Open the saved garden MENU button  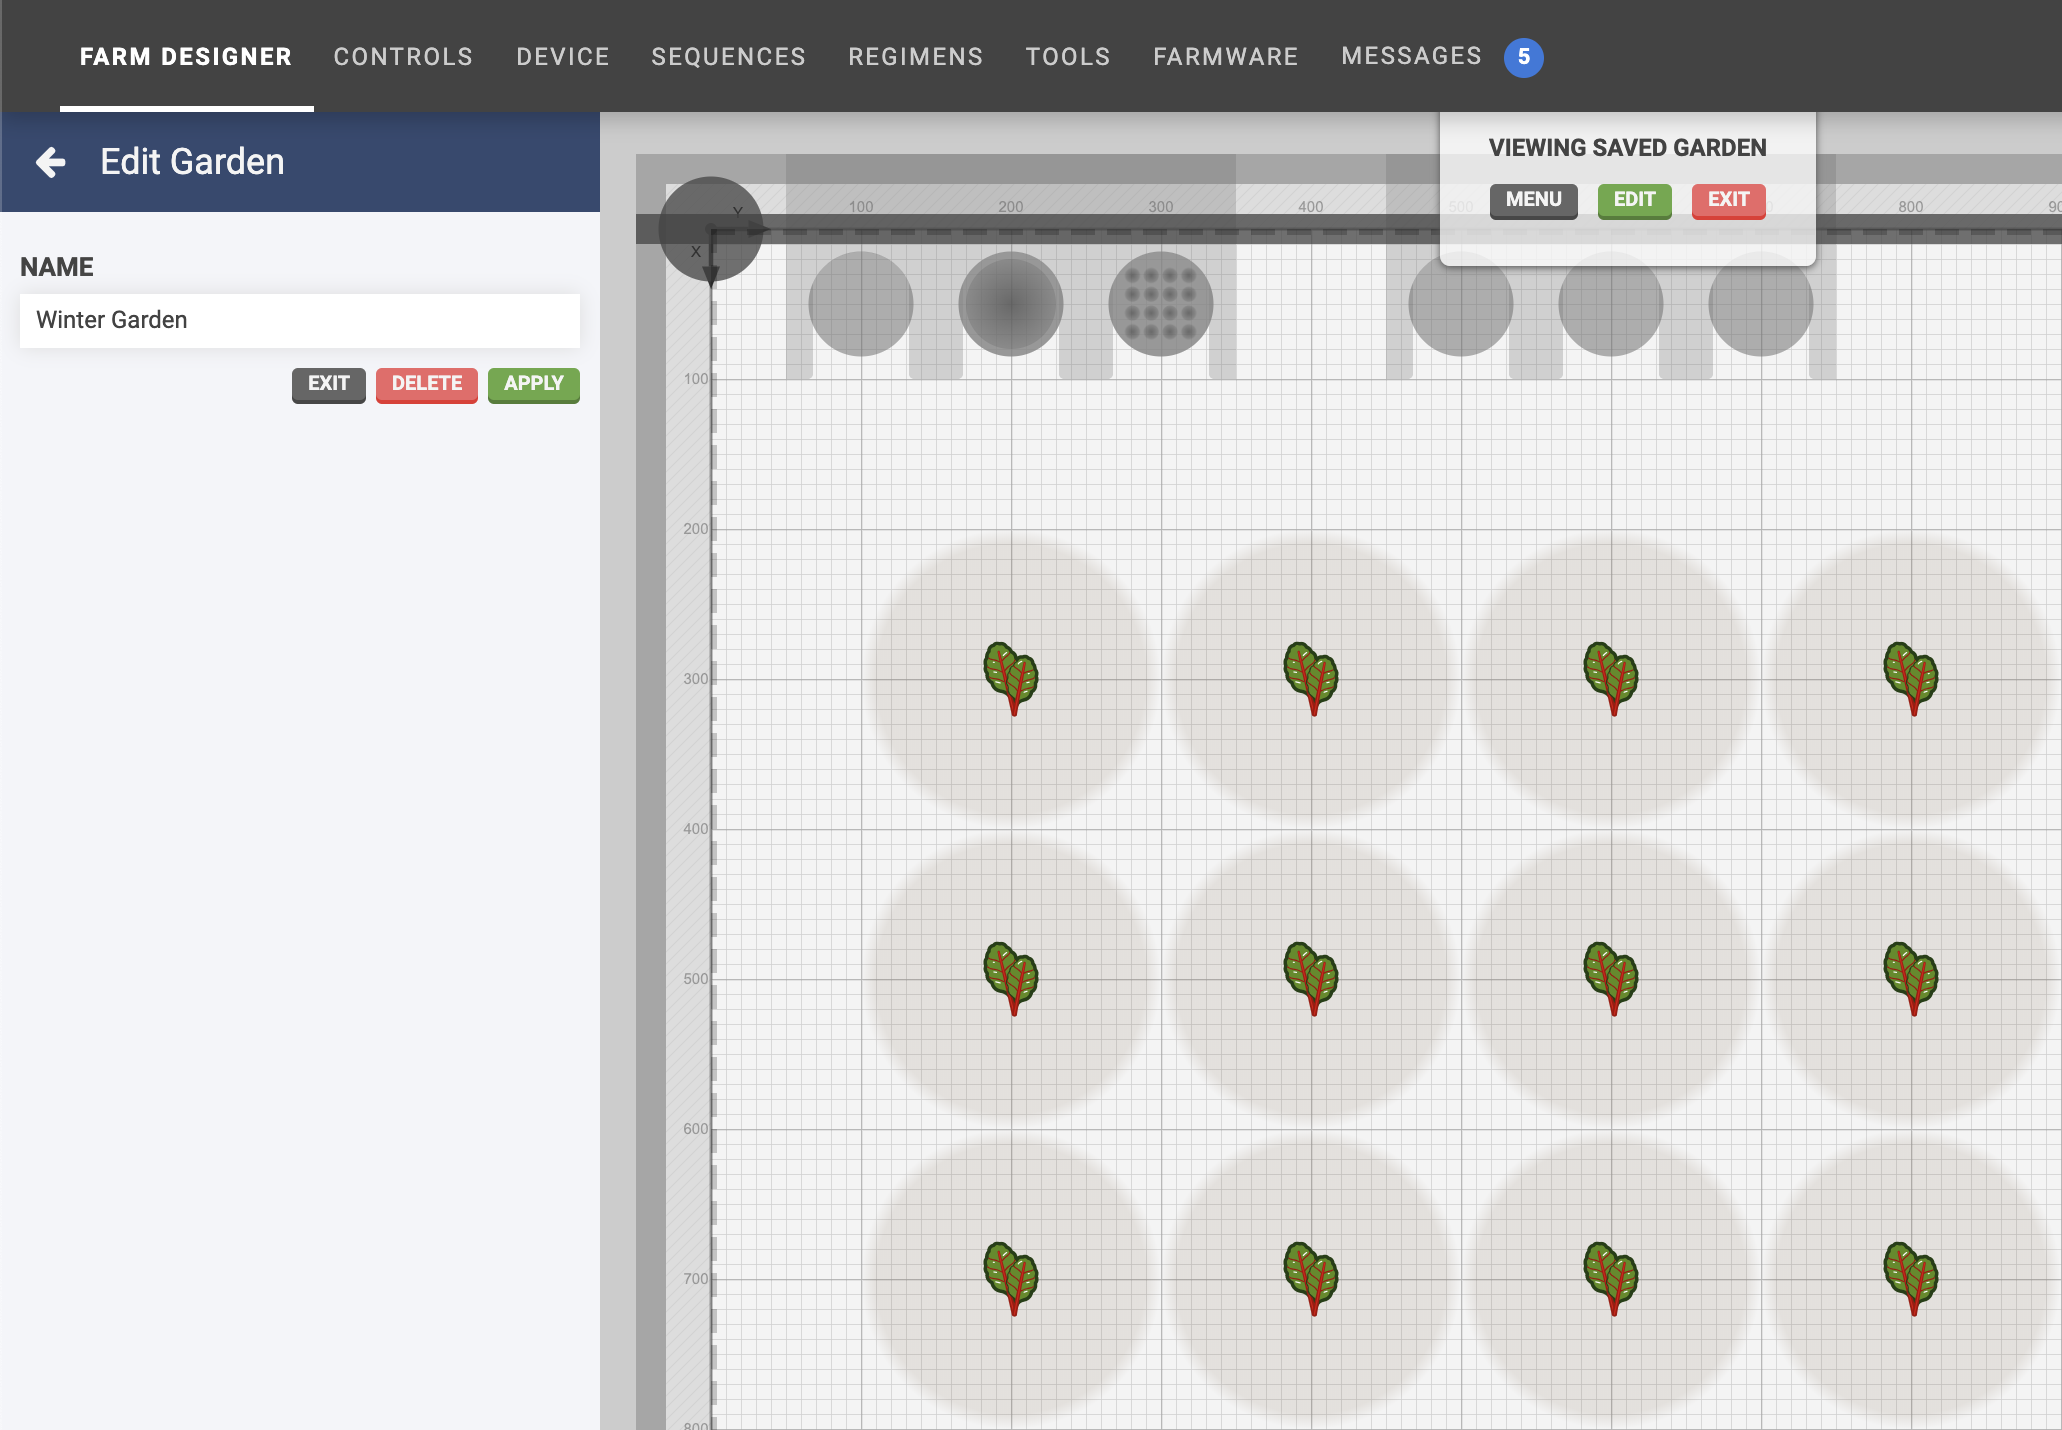[1533, 200]
